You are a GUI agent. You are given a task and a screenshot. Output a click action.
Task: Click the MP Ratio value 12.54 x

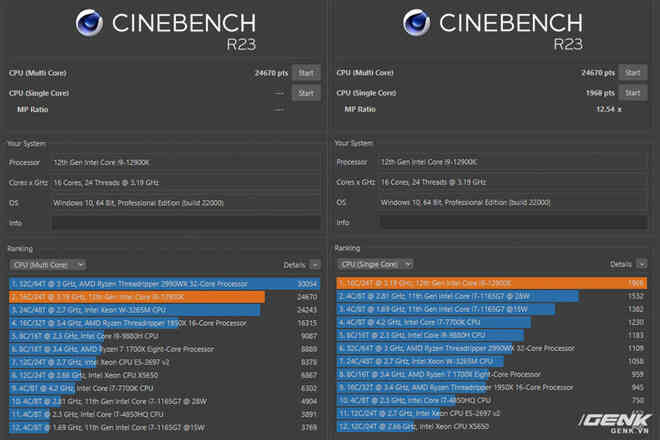click(x=609, y=109)
